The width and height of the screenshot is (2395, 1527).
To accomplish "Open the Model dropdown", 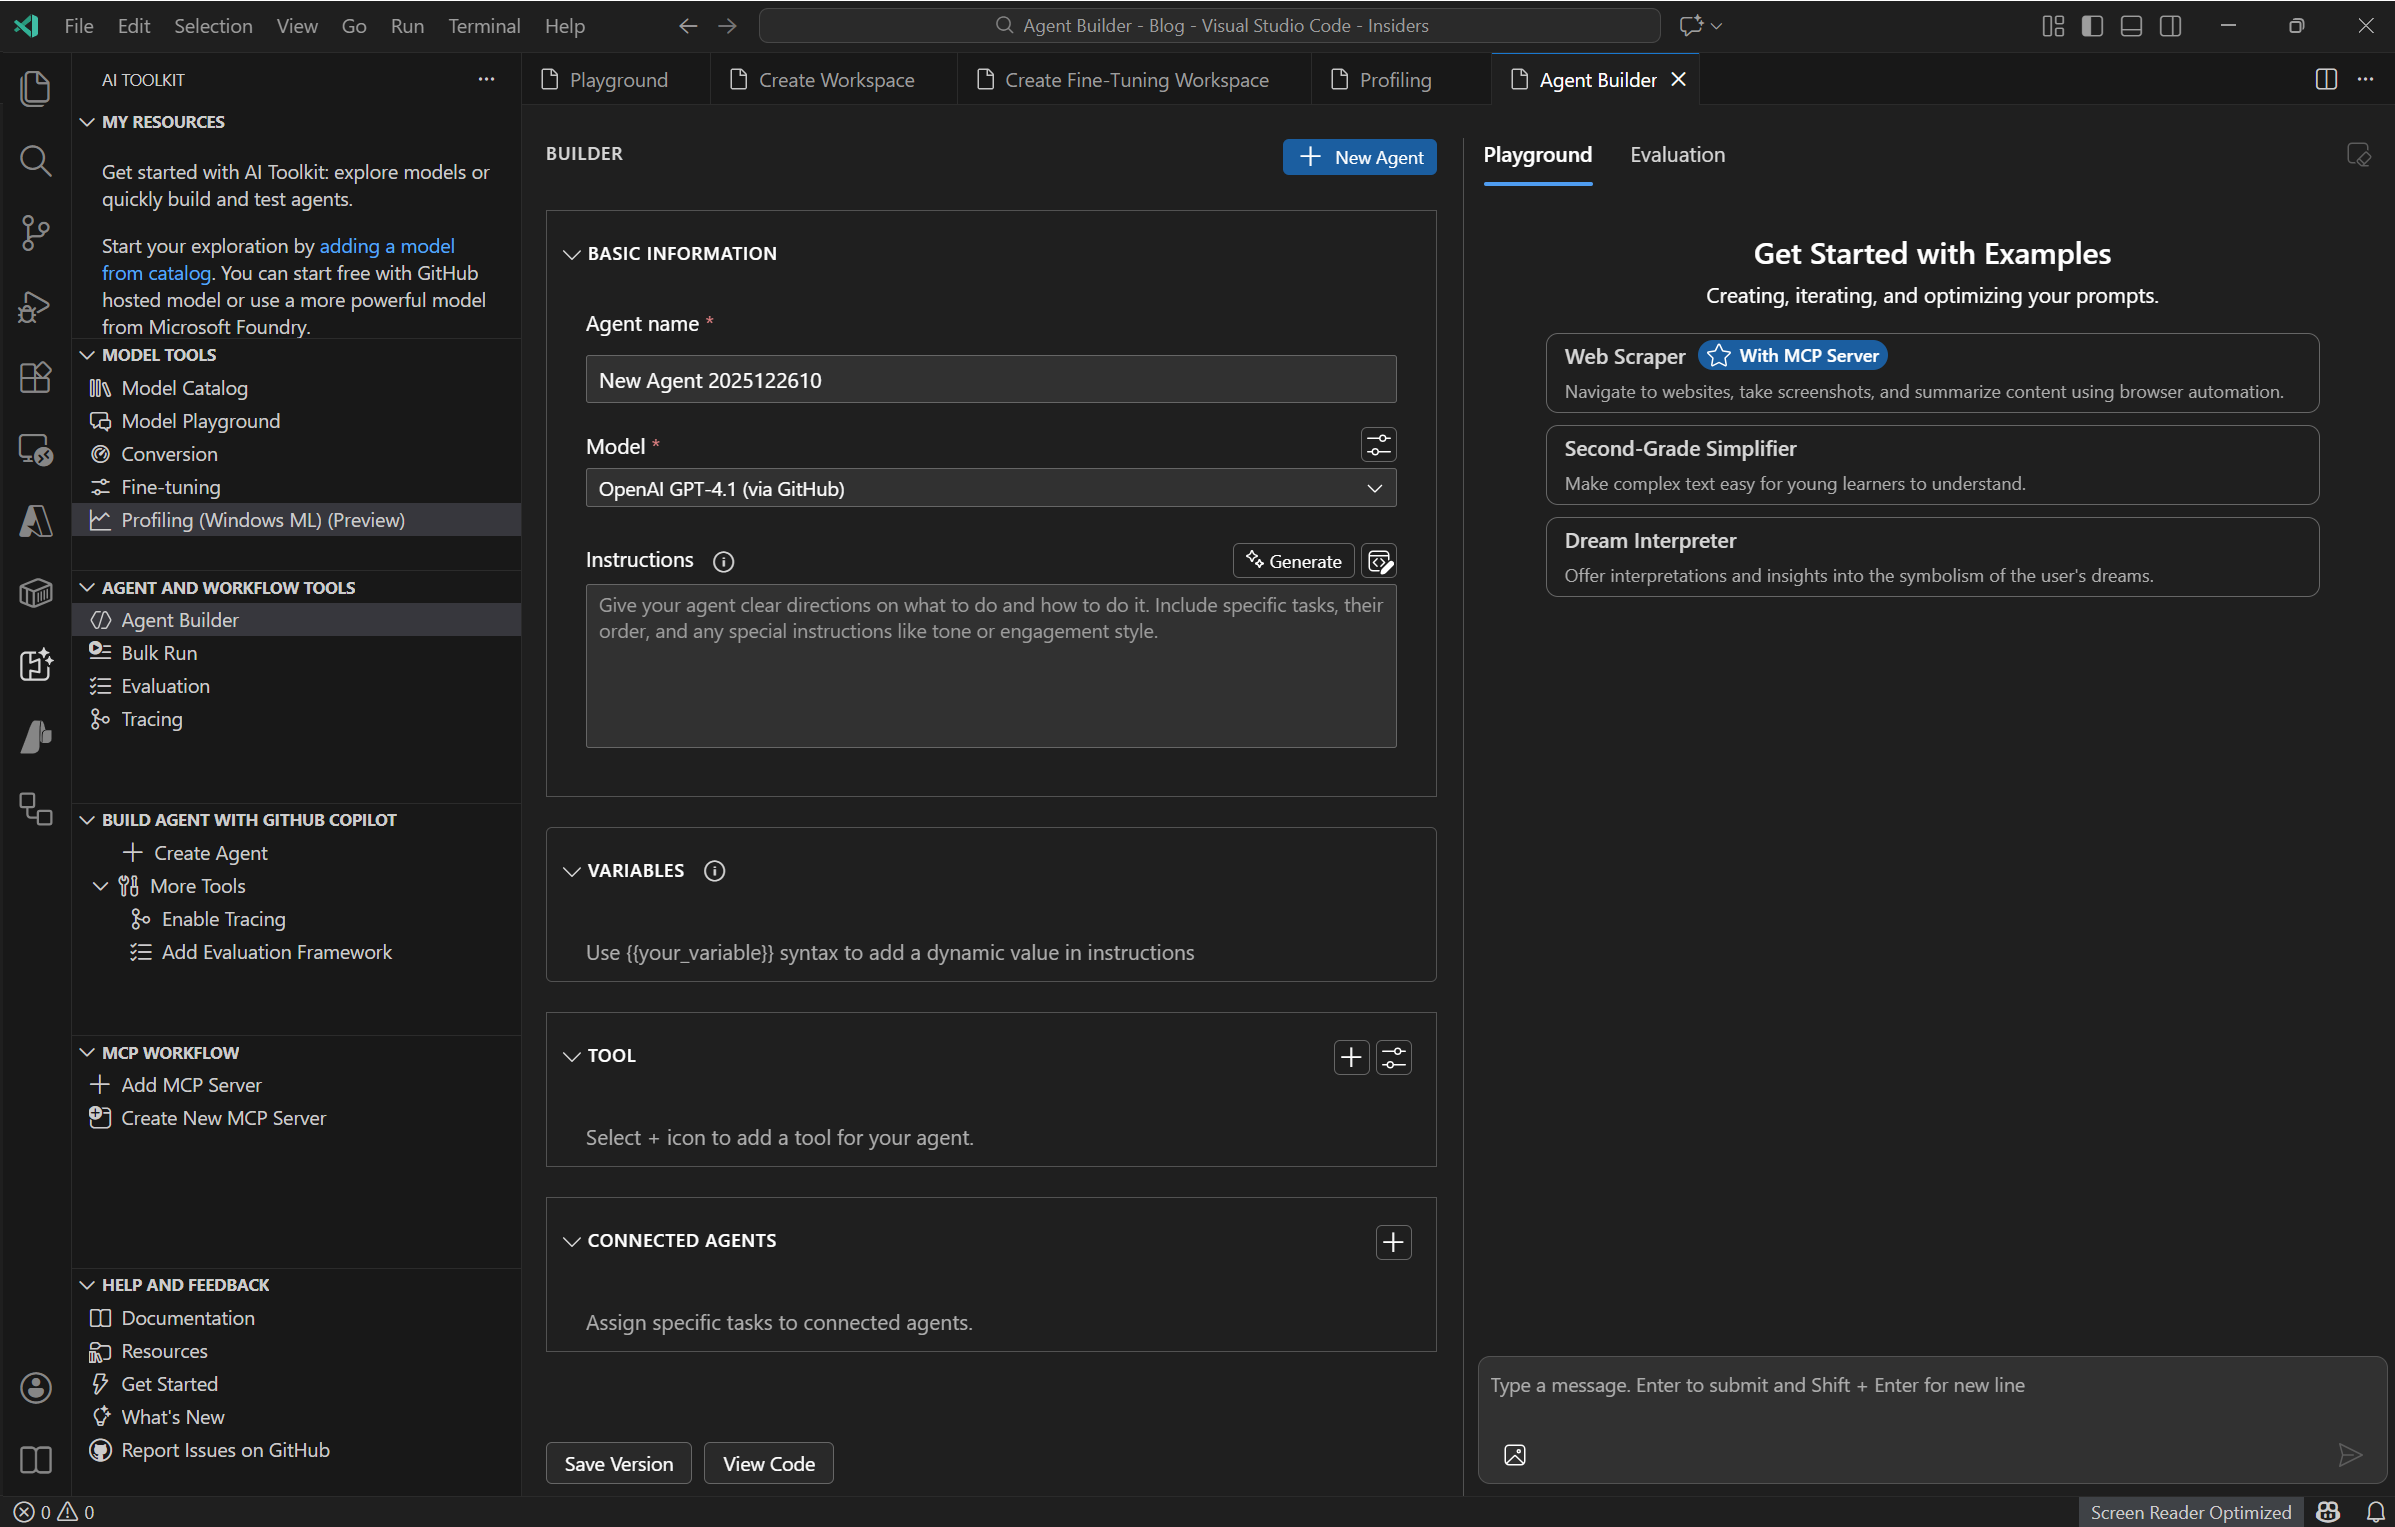I will 990,488.
